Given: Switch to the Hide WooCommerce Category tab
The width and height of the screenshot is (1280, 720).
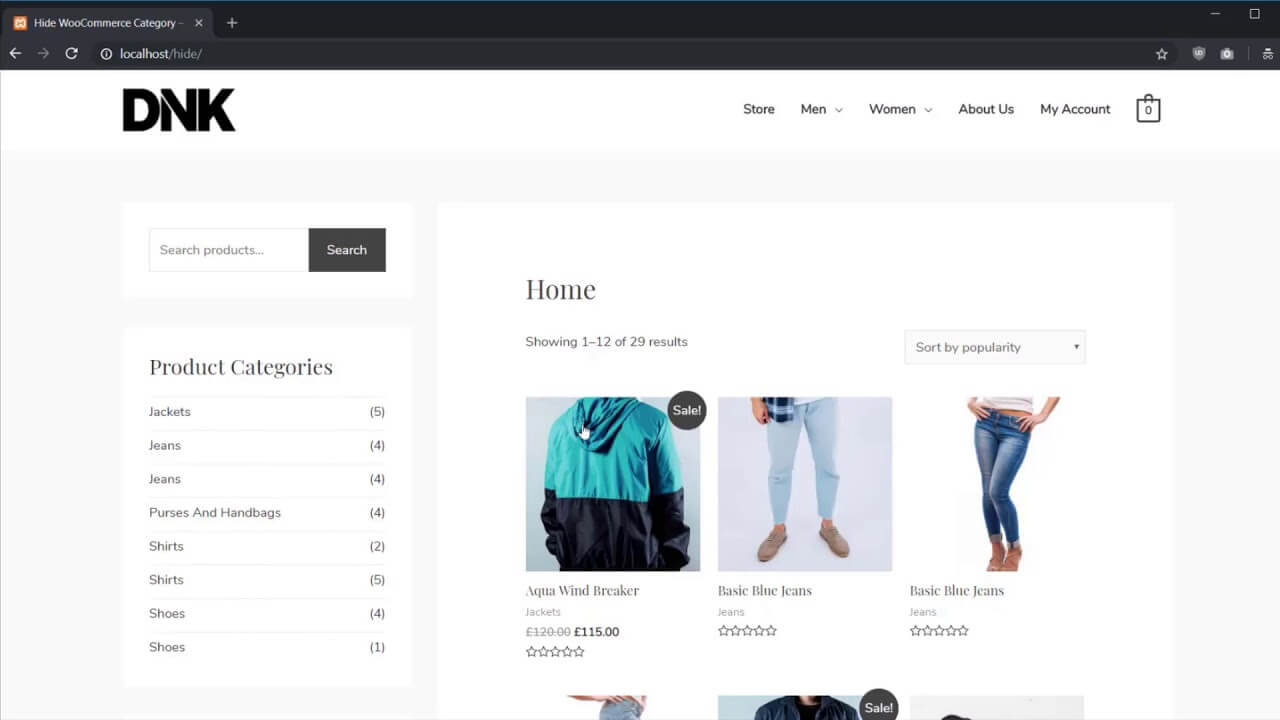Looking at the screenshot, I should pyautogui.click(x=100, y=22).
